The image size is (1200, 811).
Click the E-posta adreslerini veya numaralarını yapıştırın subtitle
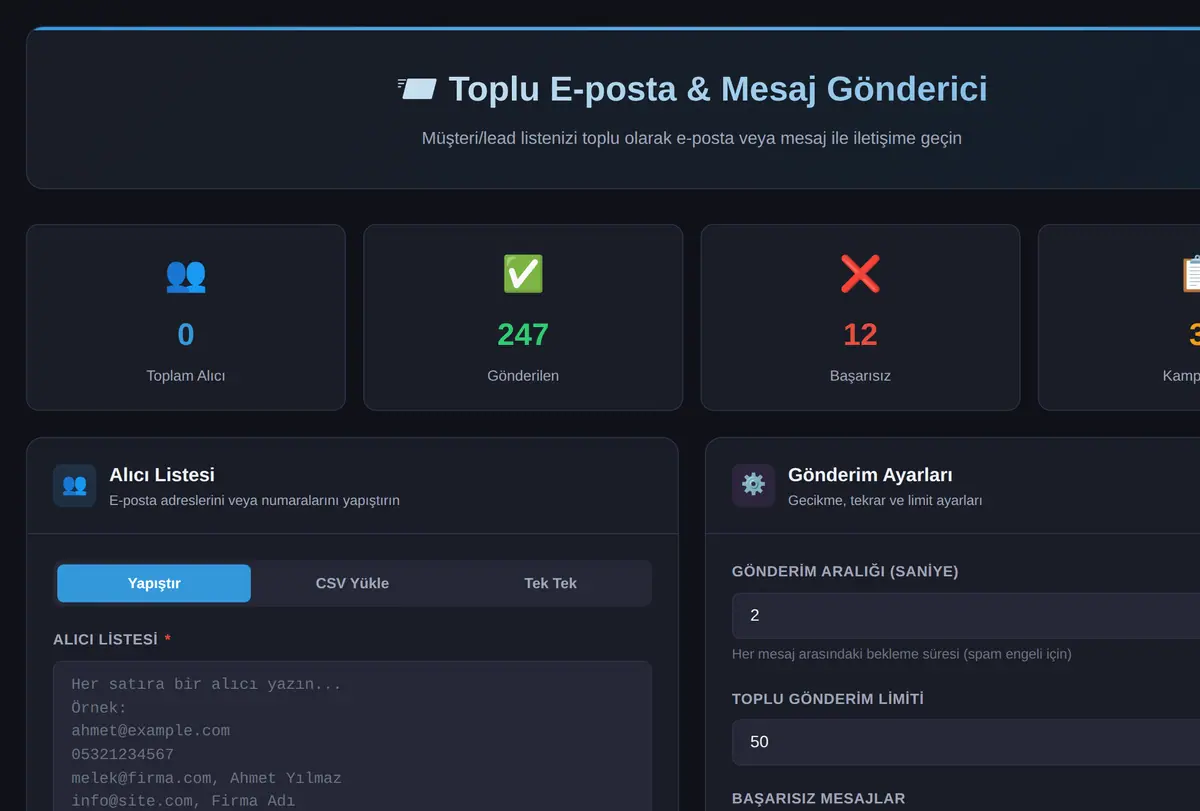point(254,500)
